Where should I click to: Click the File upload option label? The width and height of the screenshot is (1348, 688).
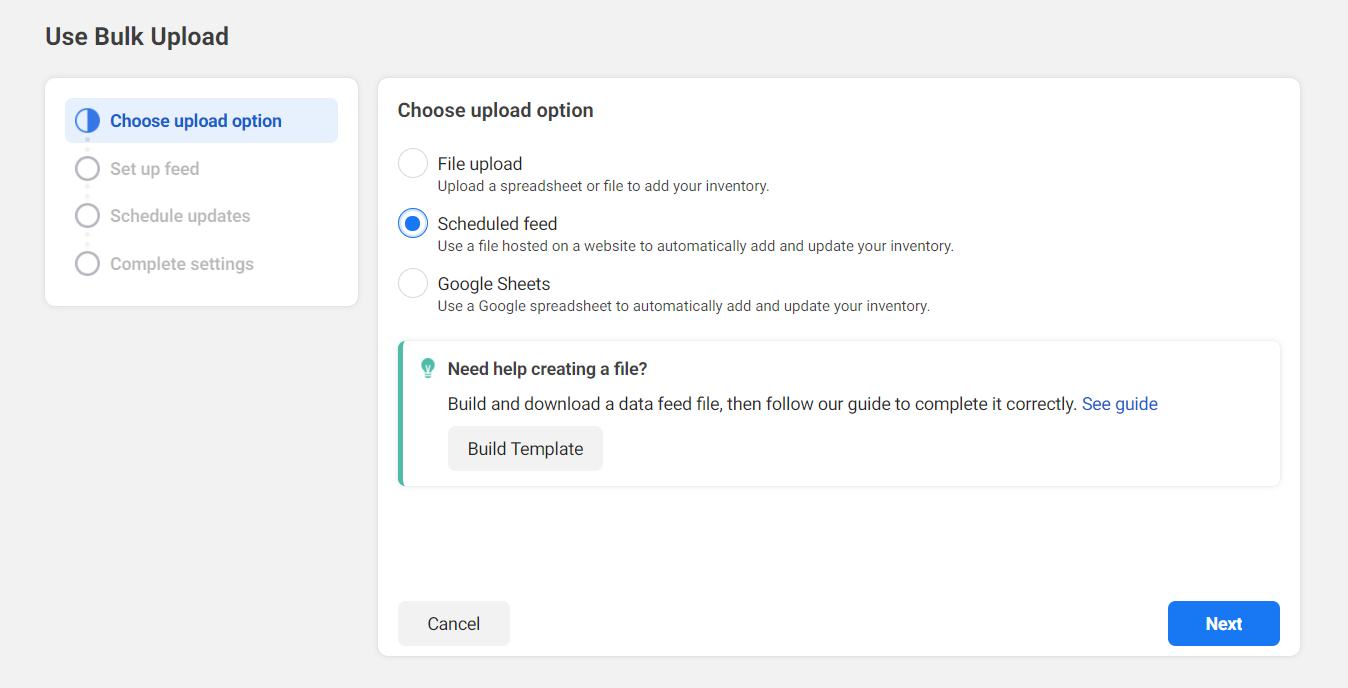point(480,164)
